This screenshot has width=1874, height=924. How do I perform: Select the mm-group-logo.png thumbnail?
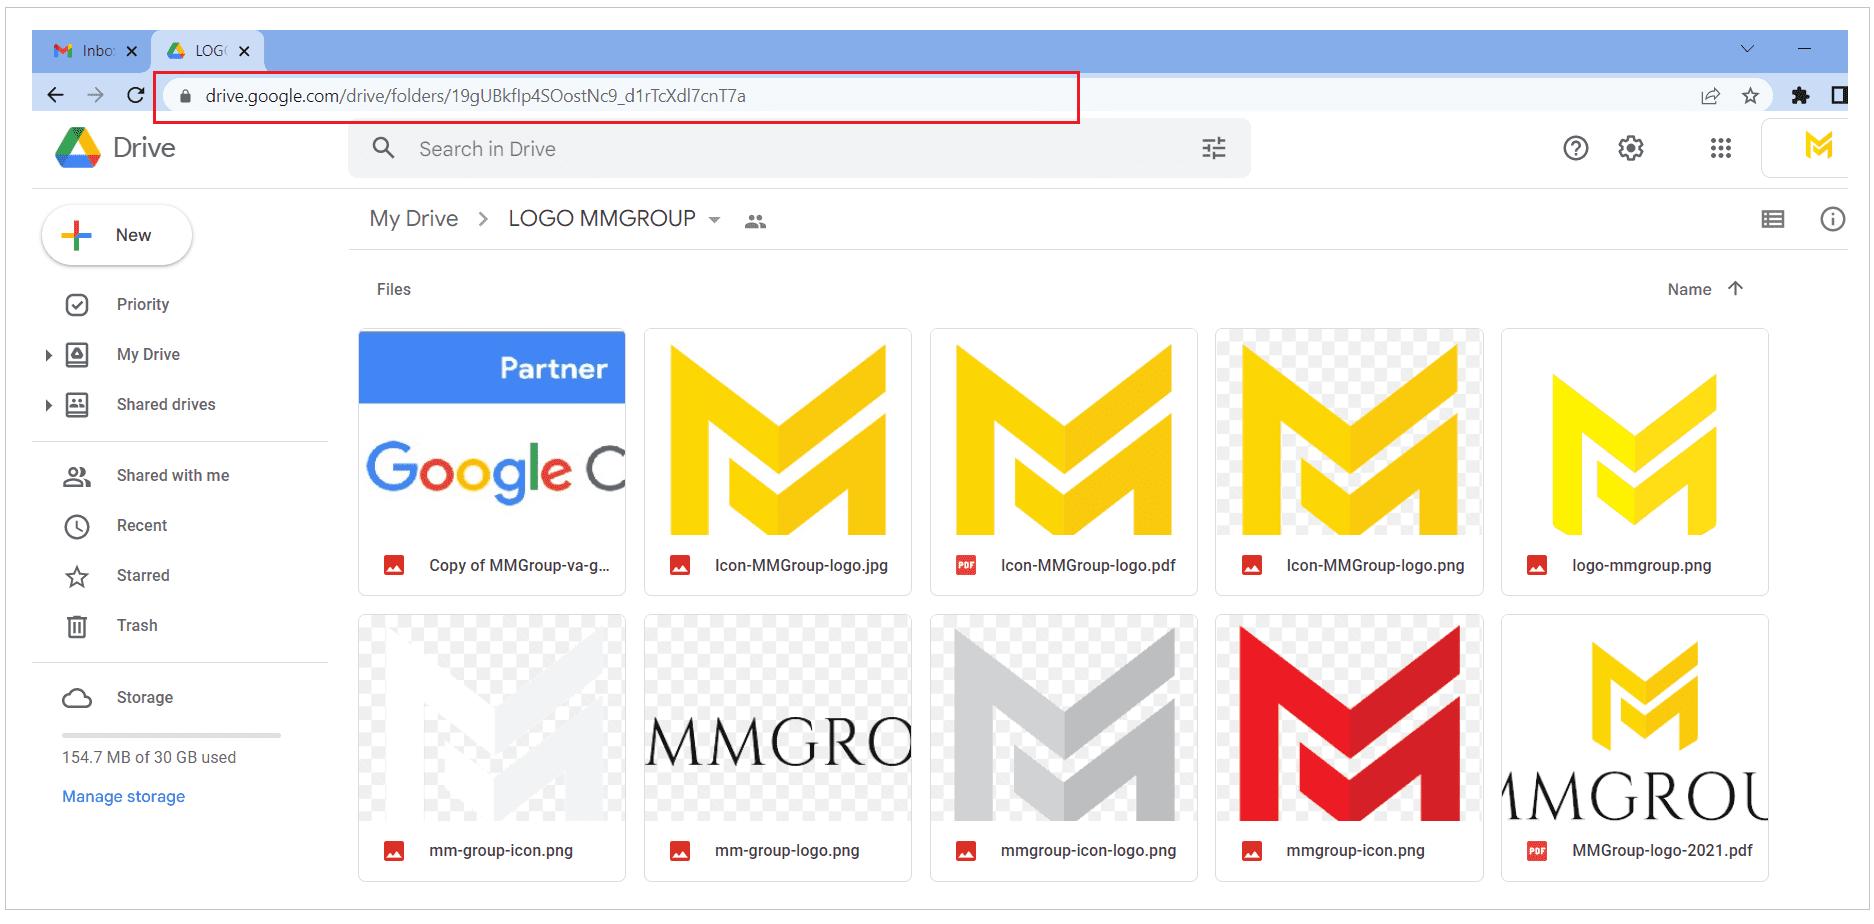[778, 718]
